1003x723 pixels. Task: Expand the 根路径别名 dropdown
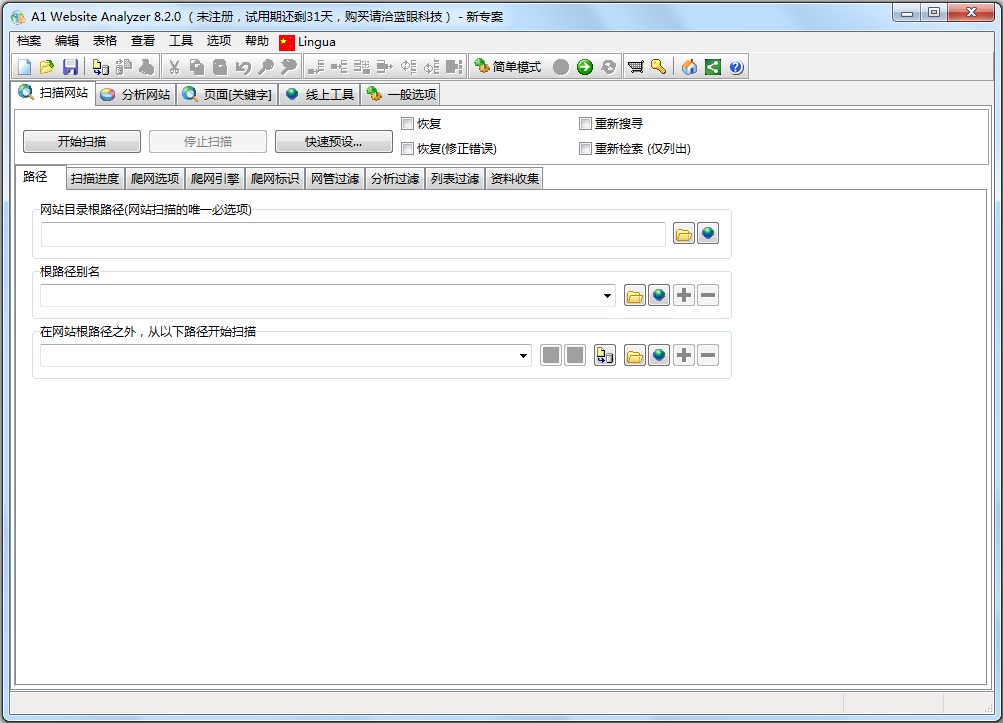pos(608,296)
